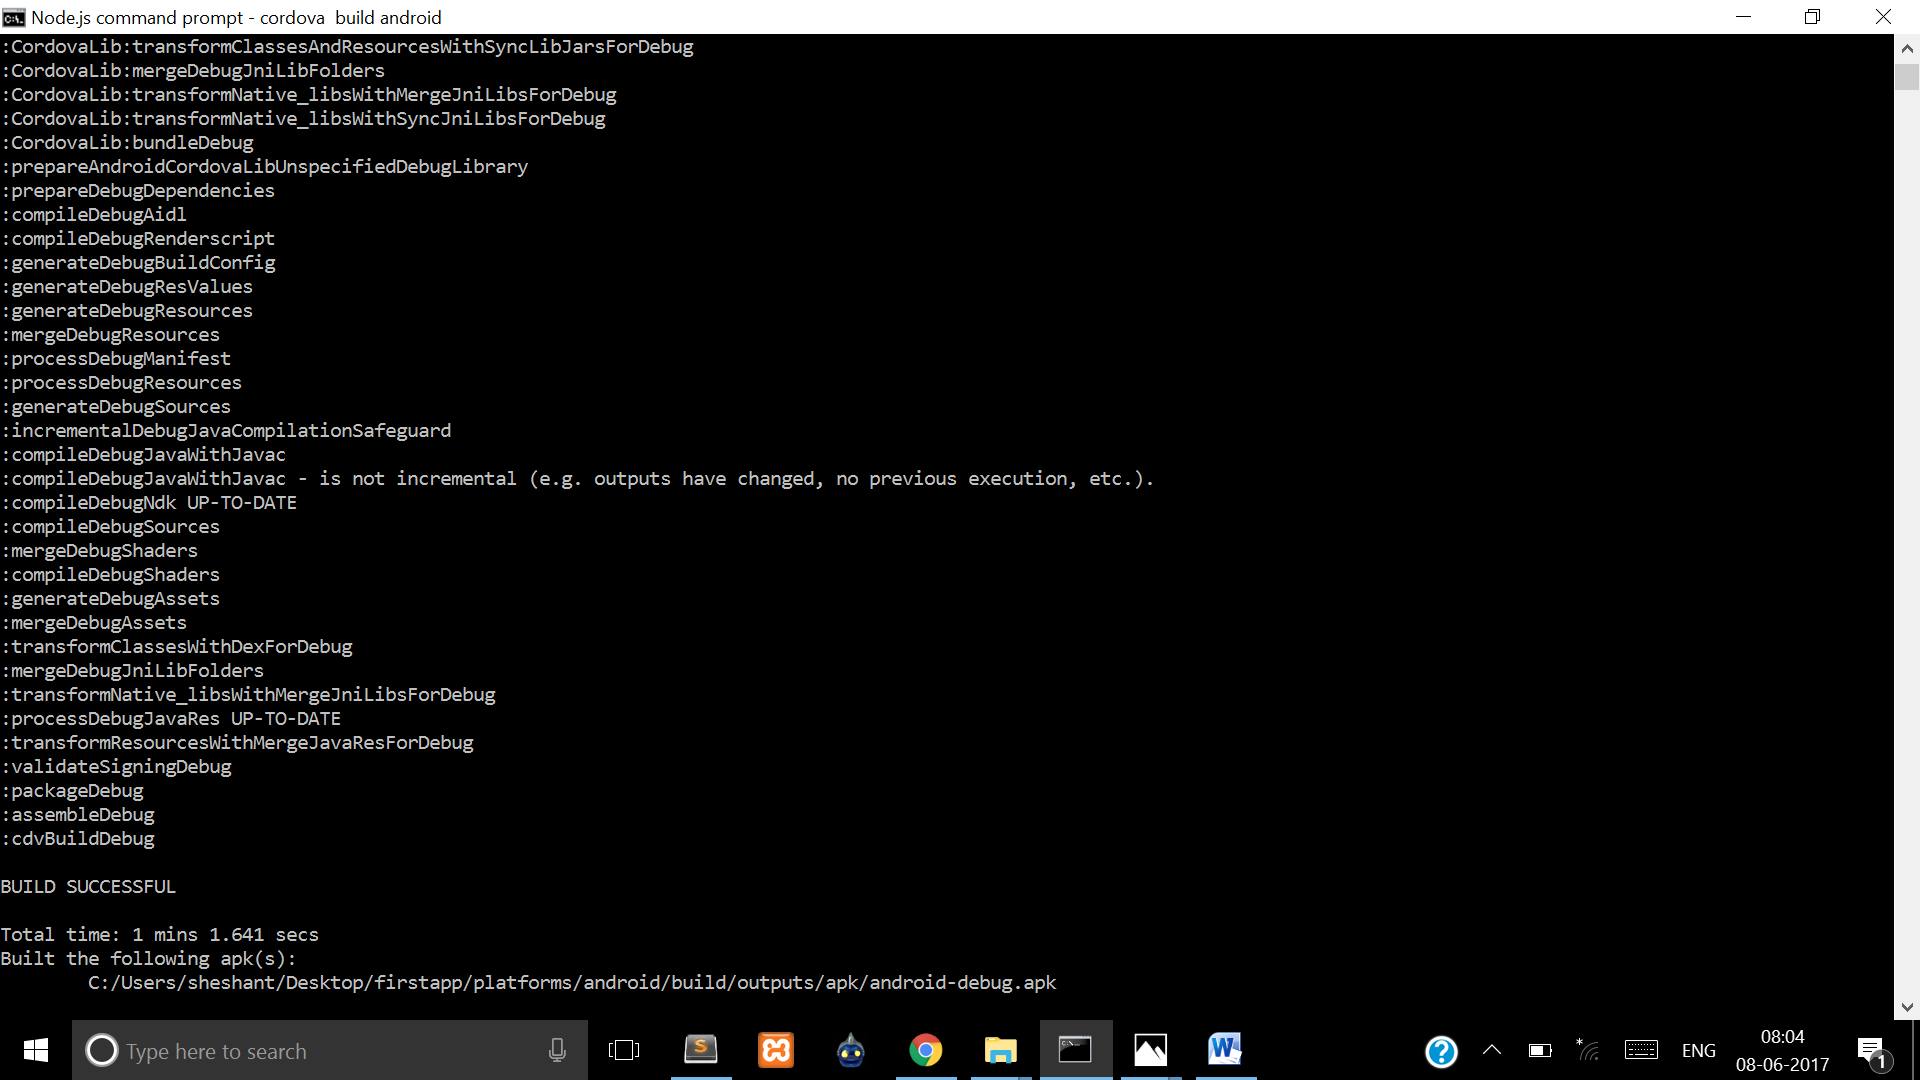This screenshot has height=1080, width=1920.
Task: Open the Action Center notifications
Action: pyautogui.click(x=1872, y=1051)
